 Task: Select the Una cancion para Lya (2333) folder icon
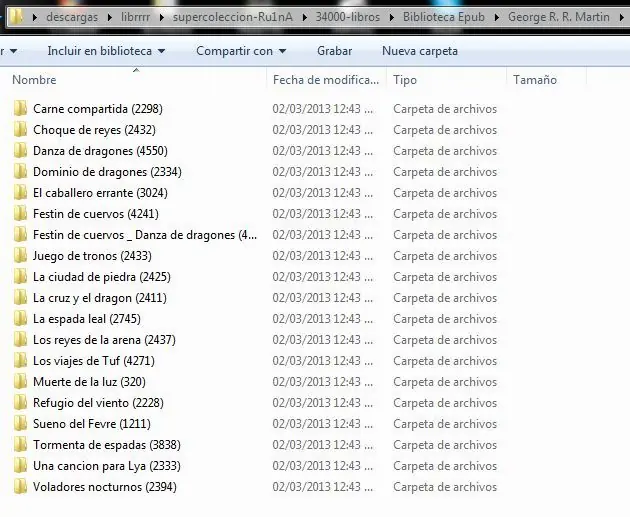pyautogui.click(x=20, y=466)
